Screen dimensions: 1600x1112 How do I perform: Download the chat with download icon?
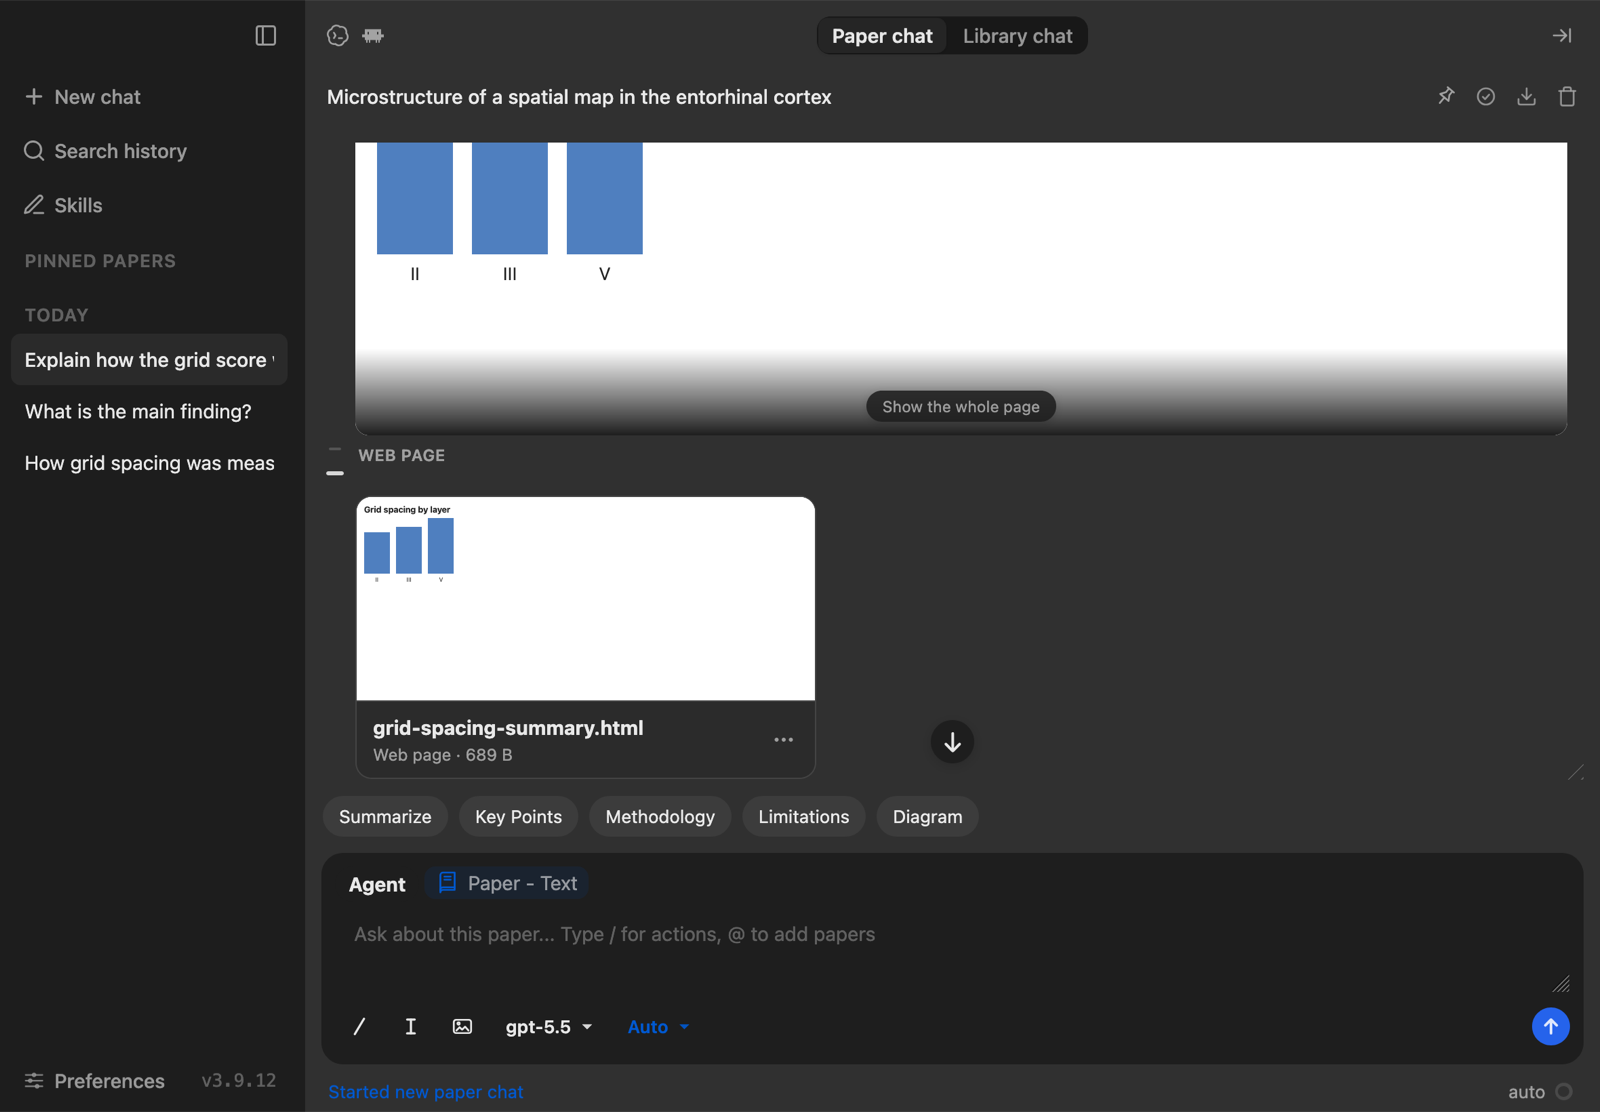pyautogui.click(x=1526, y=96)
